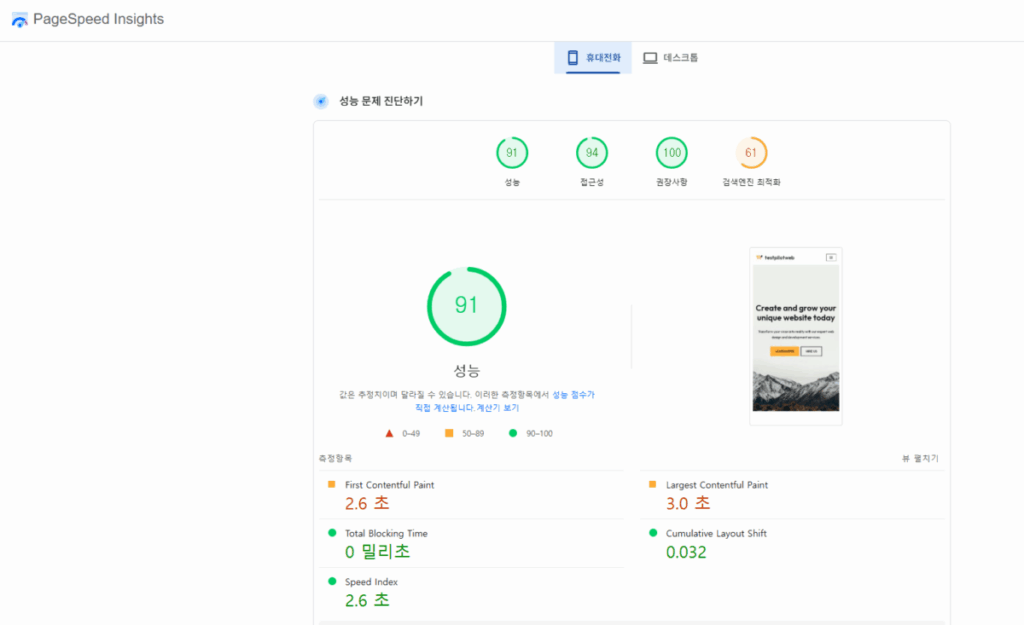
Task: Click the red triangle 0-49 legend icon
Action: (x=388, y=433)
